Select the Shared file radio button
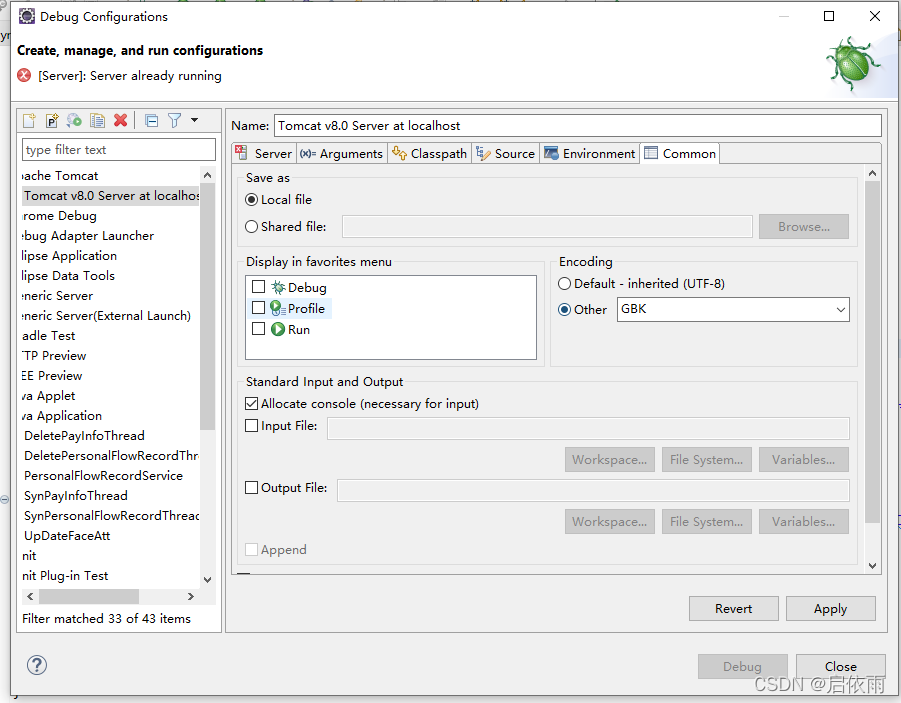The height and width of the screenshot is (703, 901). point(251,226)
